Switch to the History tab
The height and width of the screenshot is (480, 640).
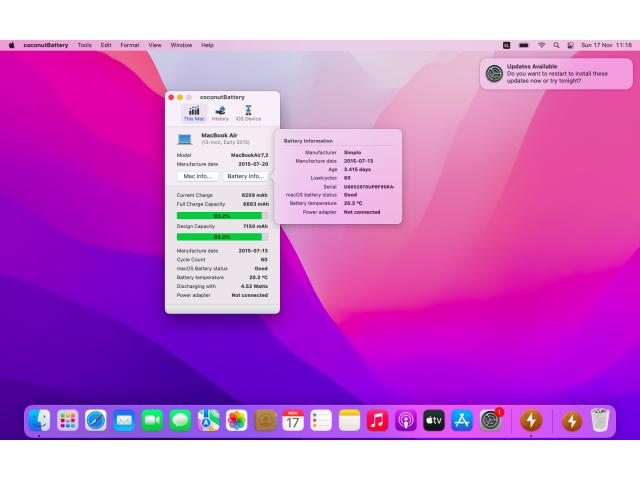(220, 113)
